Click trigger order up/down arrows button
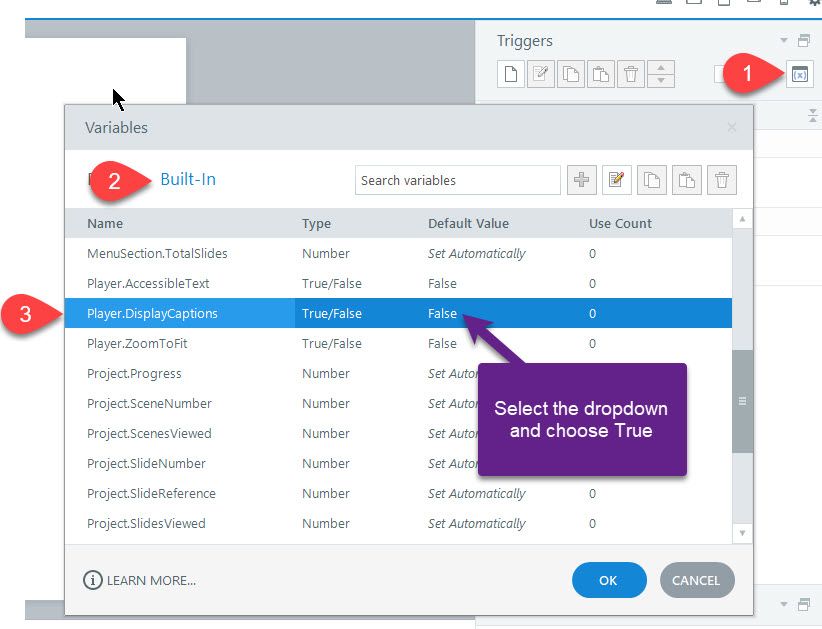822x629 pixels. point(661,74)
